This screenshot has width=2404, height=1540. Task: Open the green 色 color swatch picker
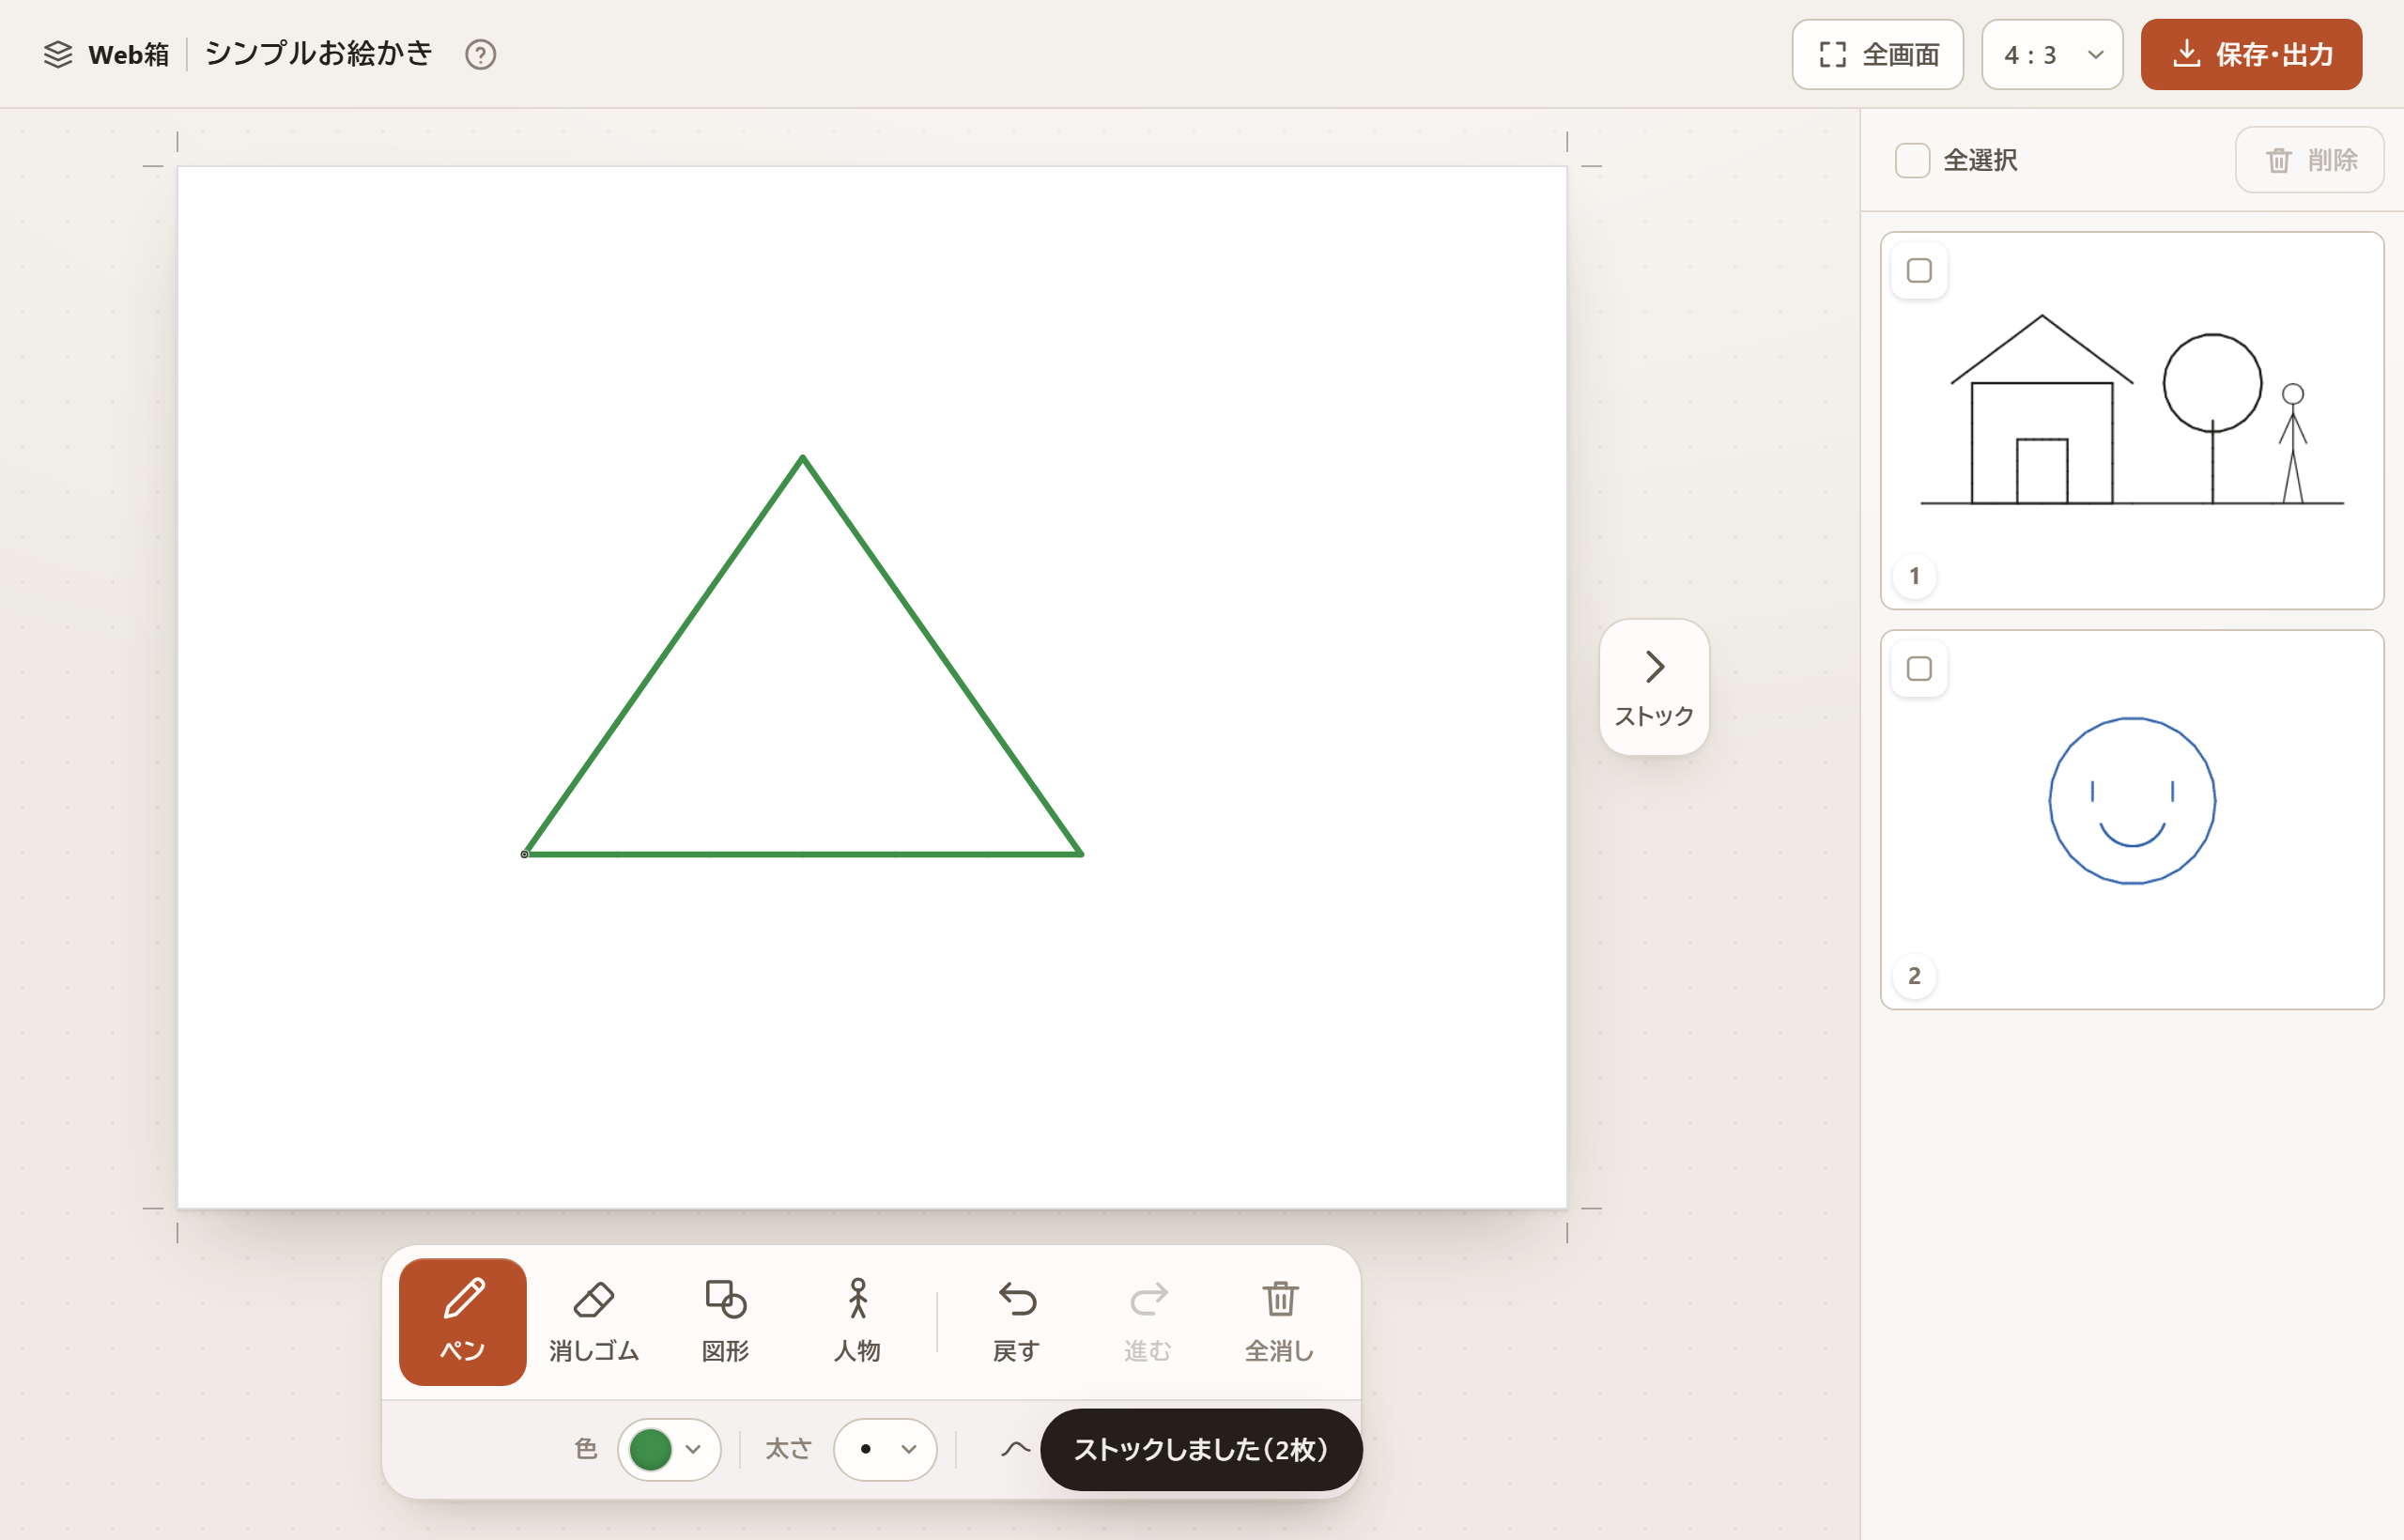[x=669, y=1449]
